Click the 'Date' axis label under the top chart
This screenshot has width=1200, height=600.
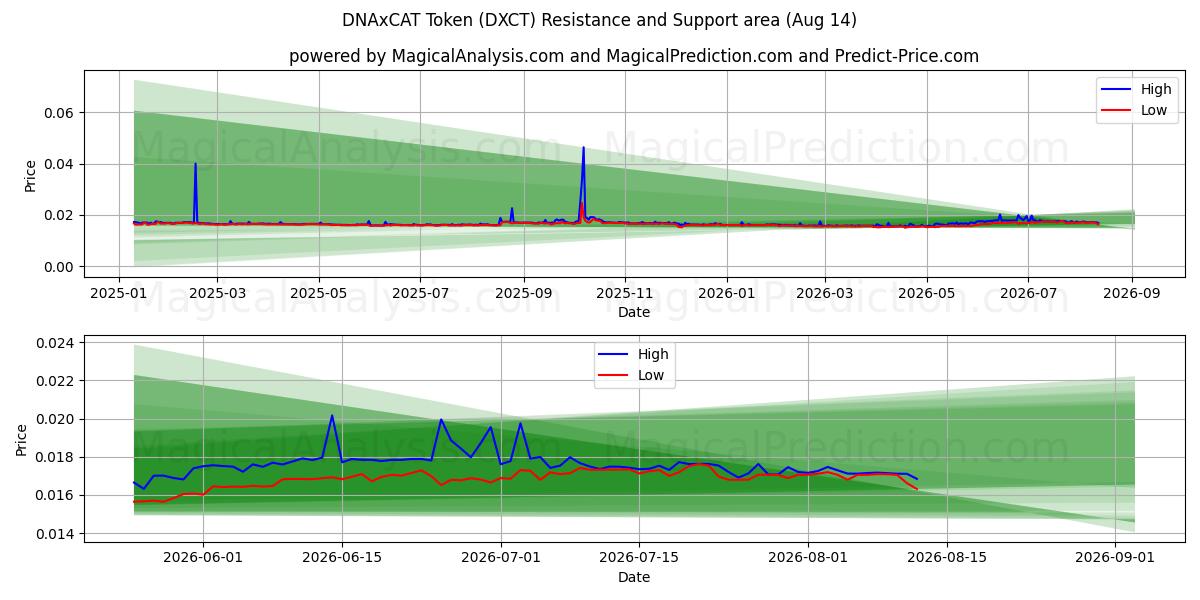(x=634, y=312)
